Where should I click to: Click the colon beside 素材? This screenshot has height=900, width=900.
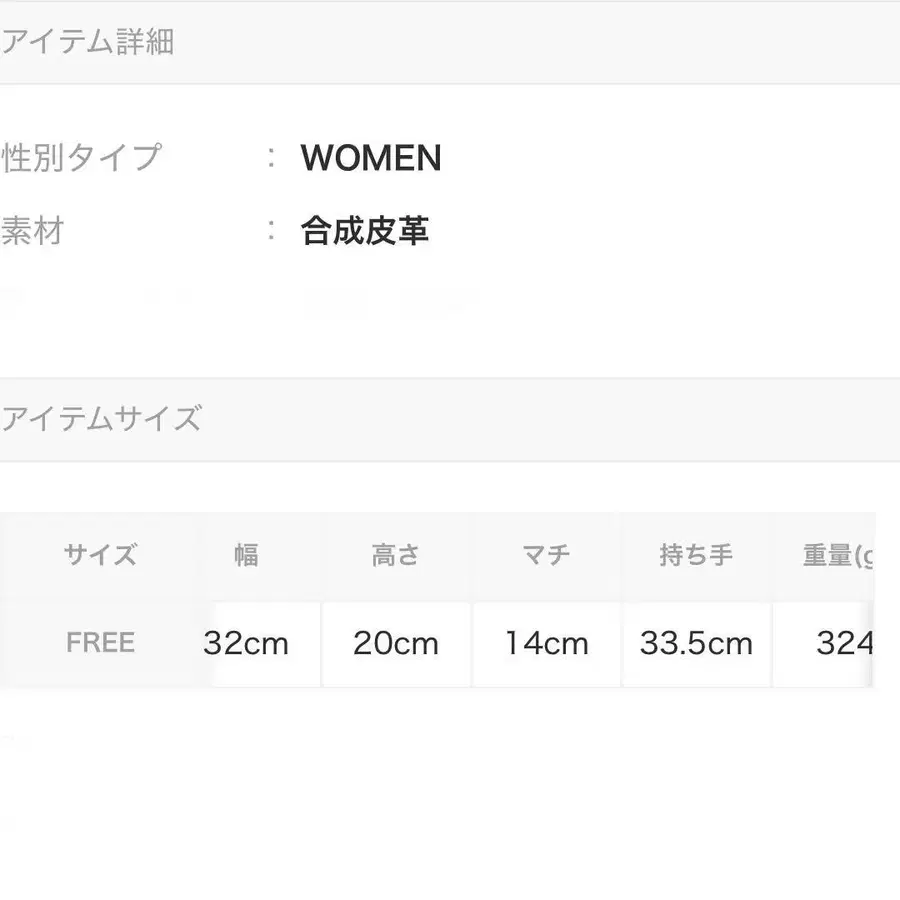(x=272, y=232)
